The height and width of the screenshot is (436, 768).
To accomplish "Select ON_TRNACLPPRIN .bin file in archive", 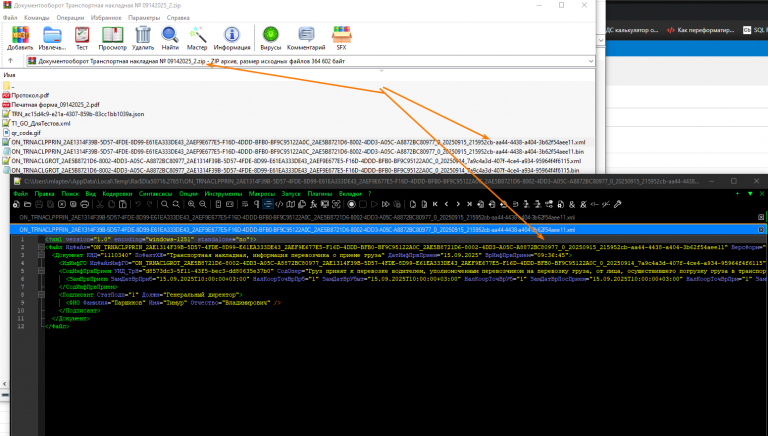I will pos(293,151).
